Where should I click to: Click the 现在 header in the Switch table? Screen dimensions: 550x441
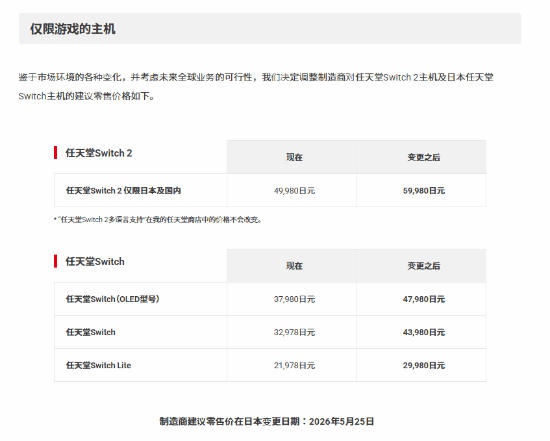(x=294, y=266)
